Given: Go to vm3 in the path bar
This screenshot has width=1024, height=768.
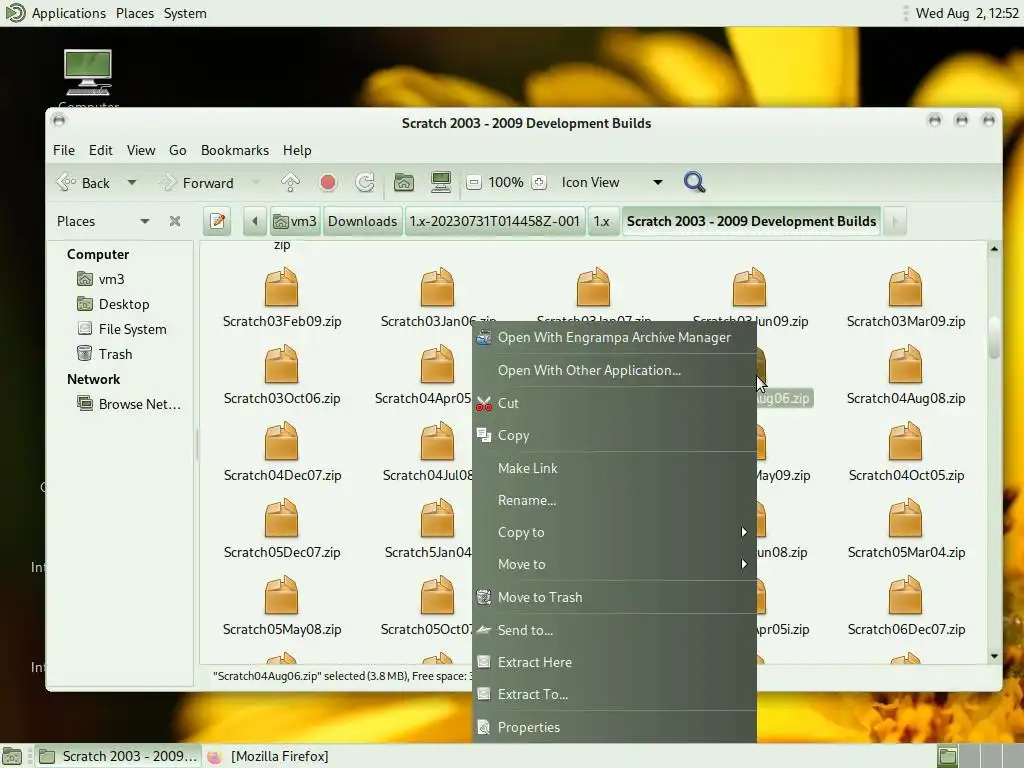Looking at the screenshot, I should tap(295, 221).
